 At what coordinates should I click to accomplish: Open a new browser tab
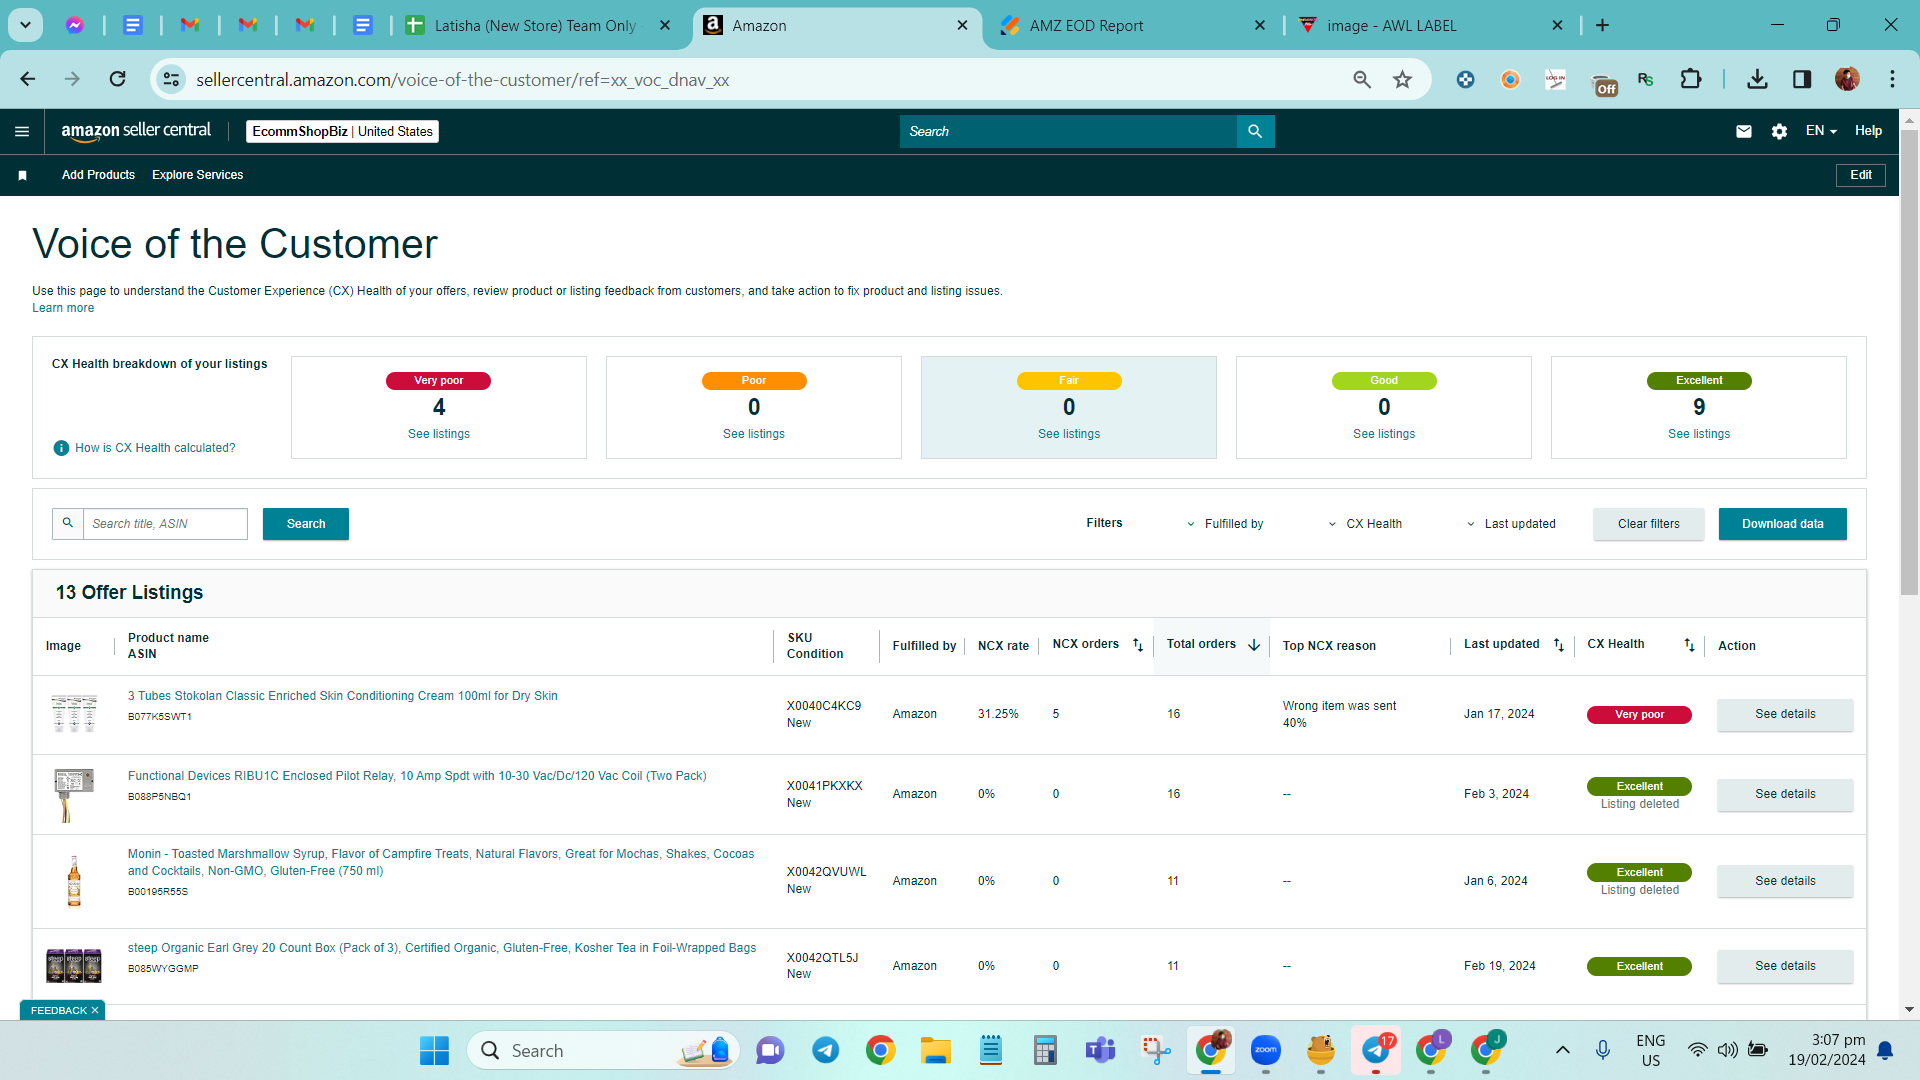pyautogui.click(x=1603, y=25)
